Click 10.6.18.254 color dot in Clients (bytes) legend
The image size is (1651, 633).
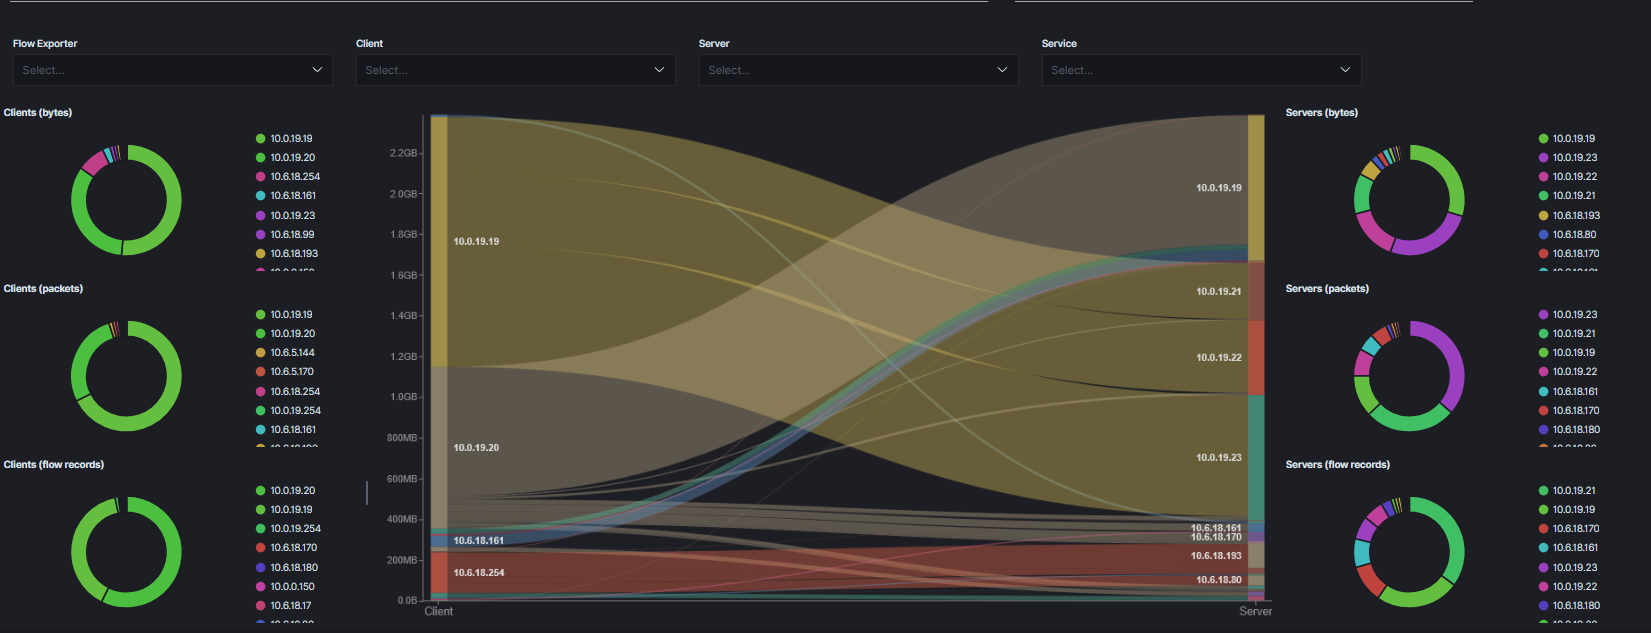[261, 177]
